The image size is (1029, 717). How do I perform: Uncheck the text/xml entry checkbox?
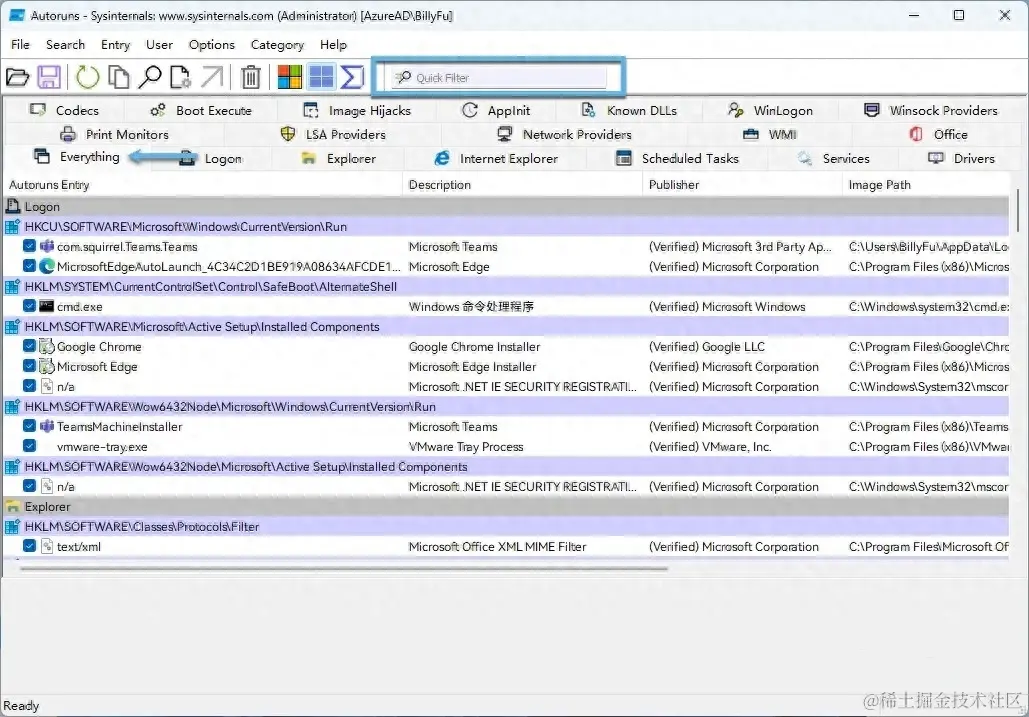coord(29,546)
